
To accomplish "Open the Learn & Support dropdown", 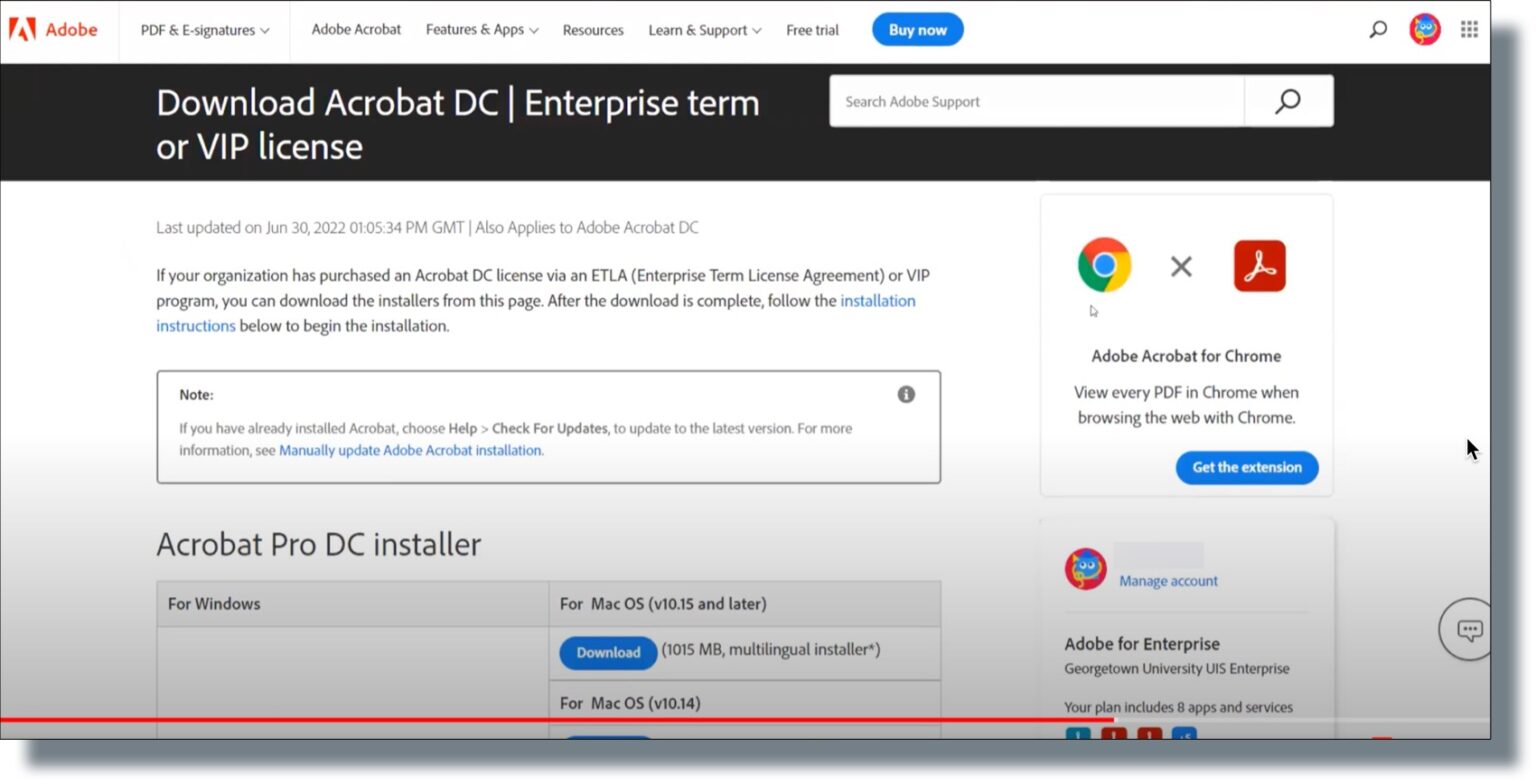I will click(x=704, y=30).
